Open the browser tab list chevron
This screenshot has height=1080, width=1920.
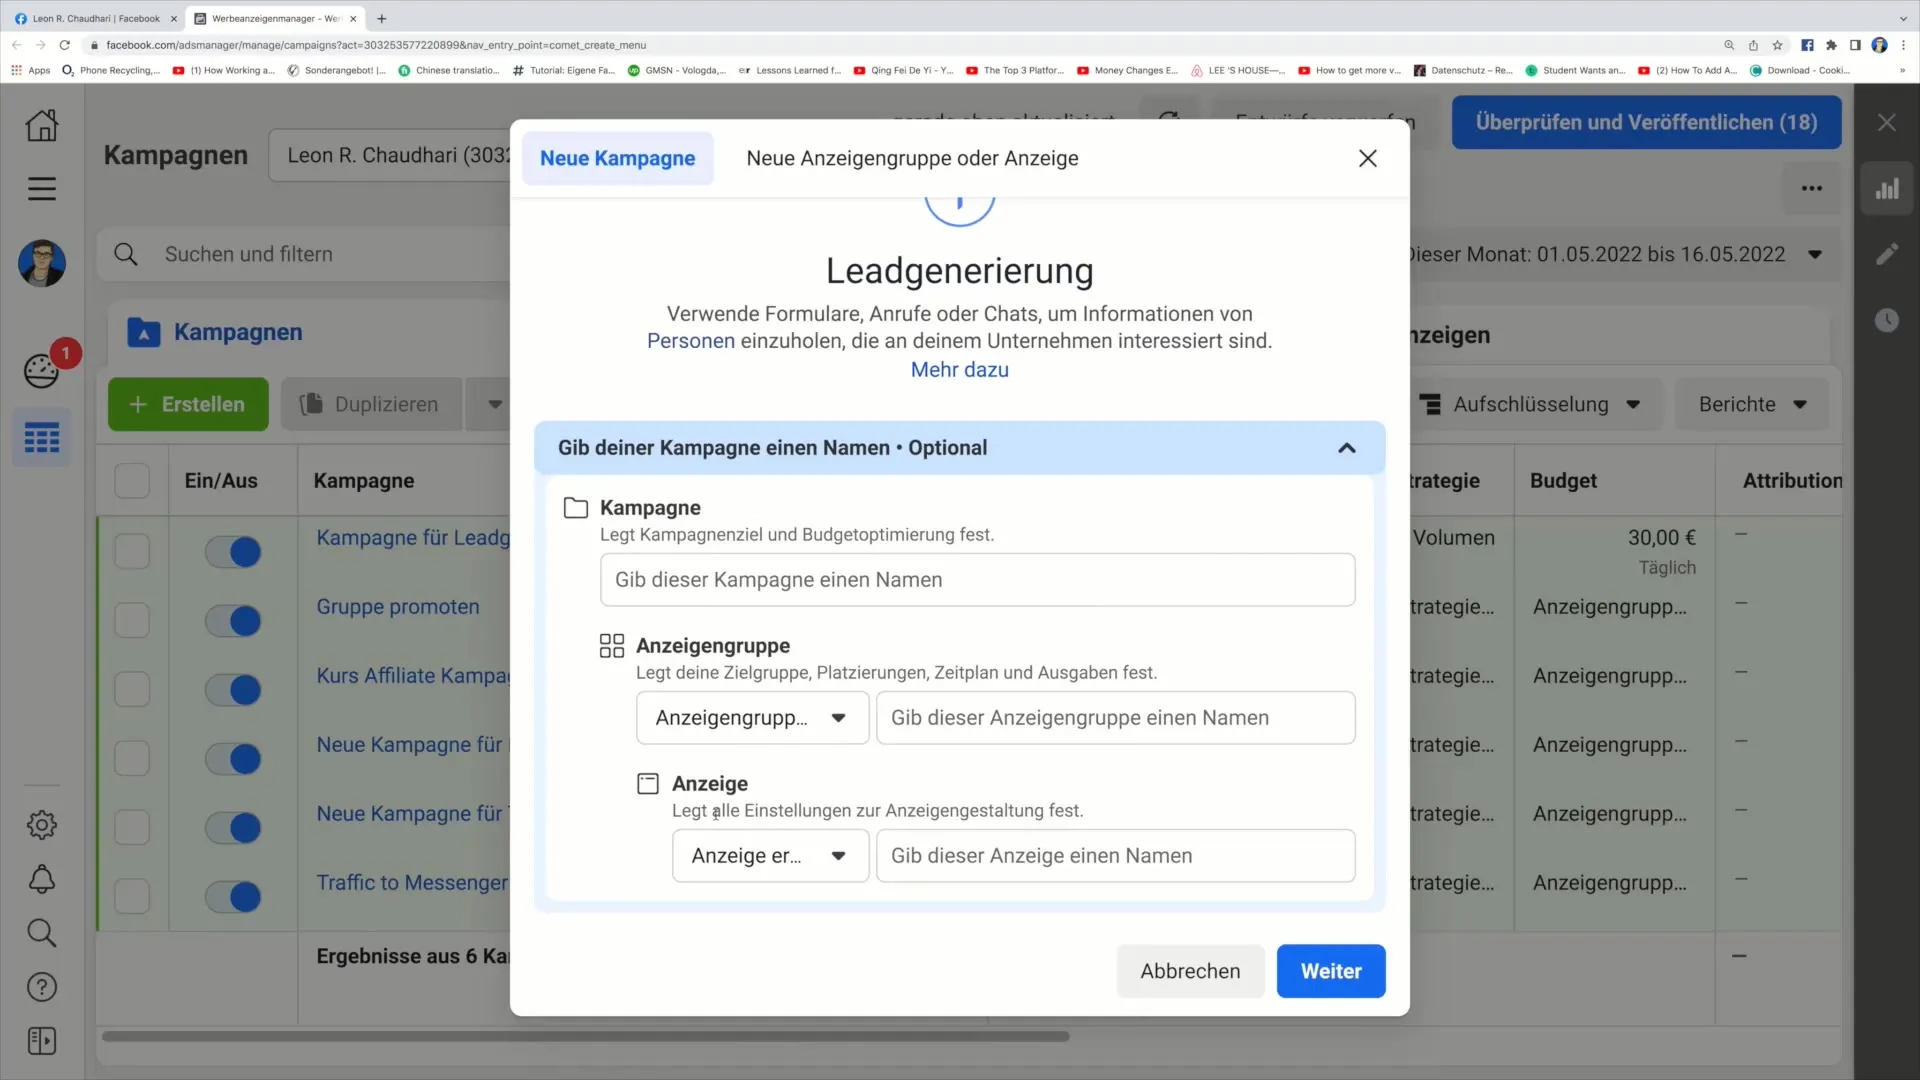pyautogui.click(x=1902, y=18)
